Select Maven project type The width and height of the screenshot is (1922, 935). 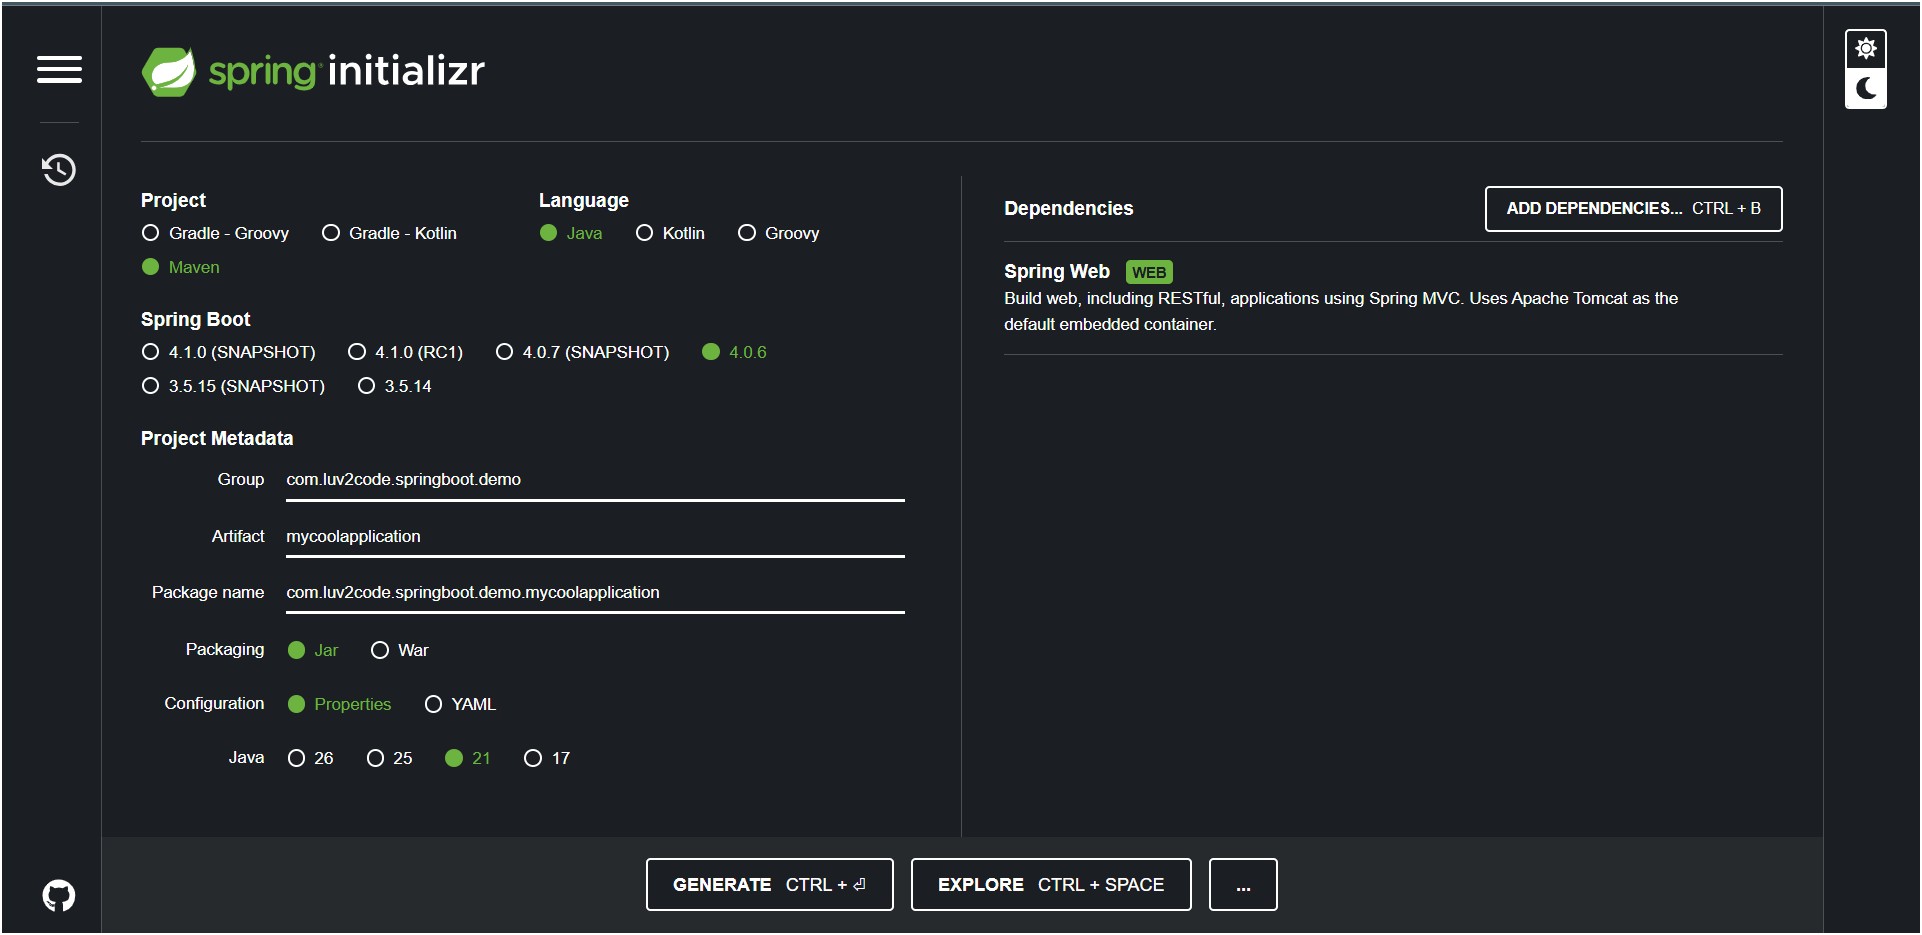[x=181, y=267]
